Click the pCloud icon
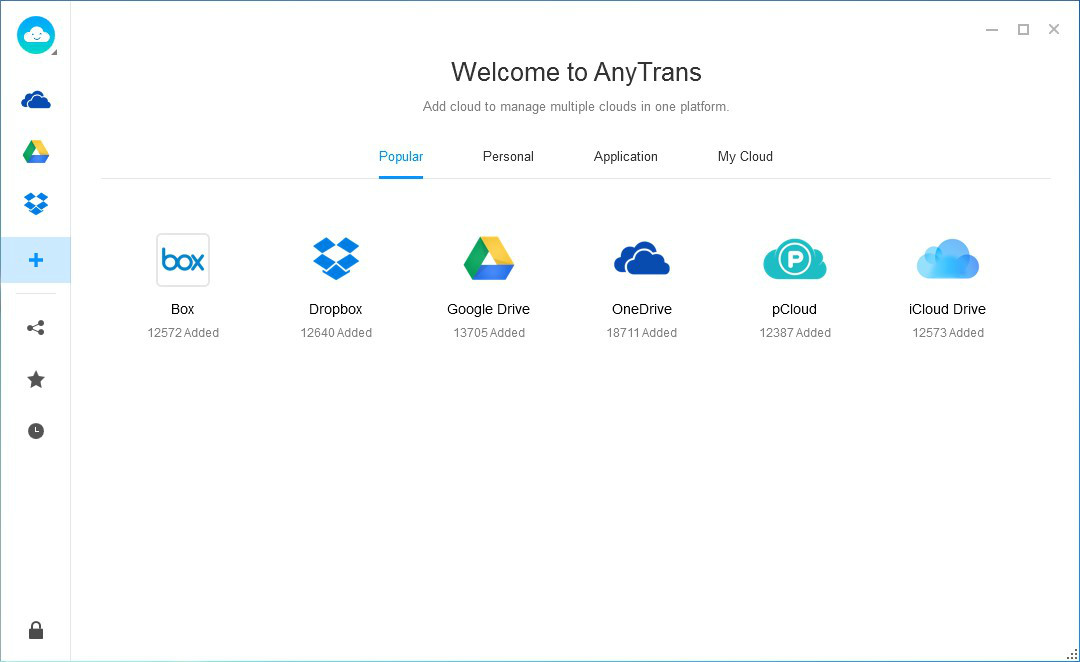The width and height of the screenshot is (1080, 662). [x=795, y=259]
